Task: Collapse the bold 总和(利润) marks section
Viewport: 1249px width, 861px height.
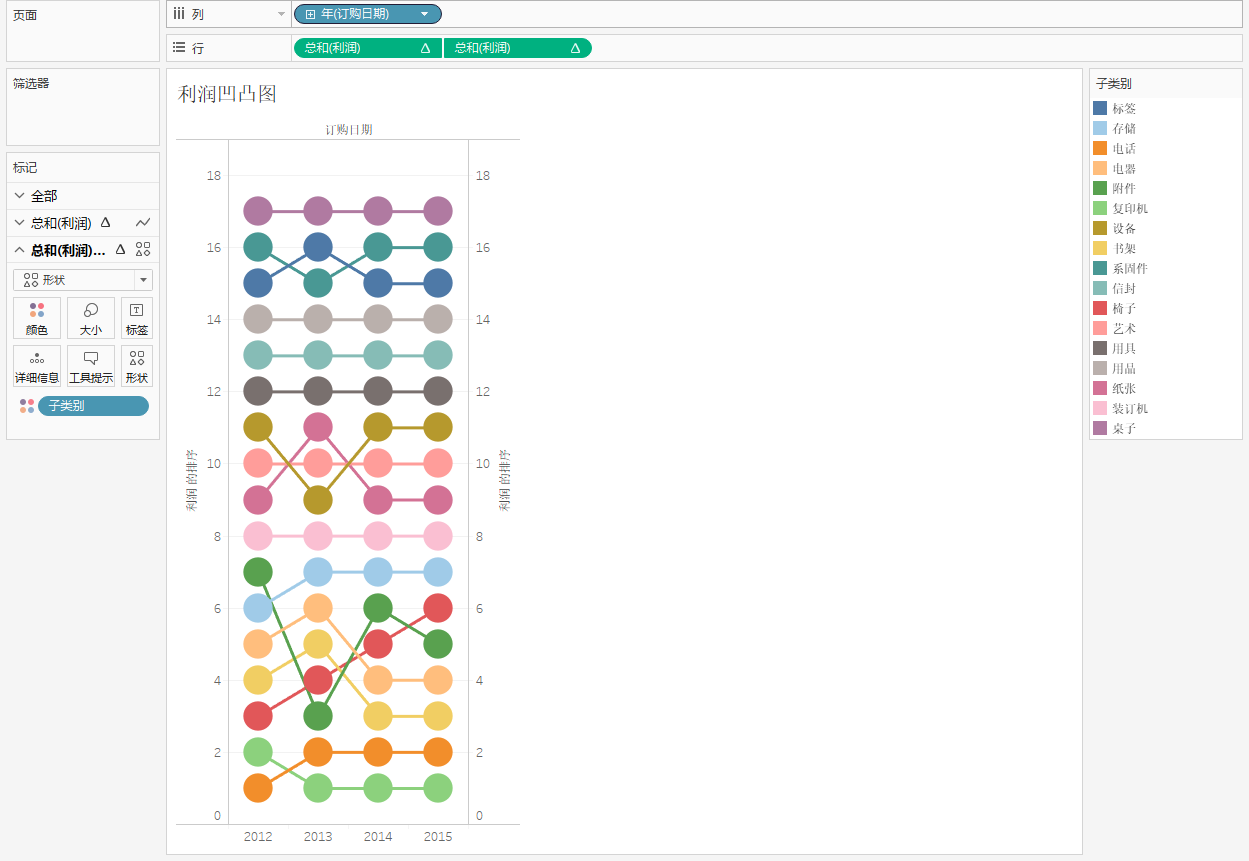Action: 20,250
